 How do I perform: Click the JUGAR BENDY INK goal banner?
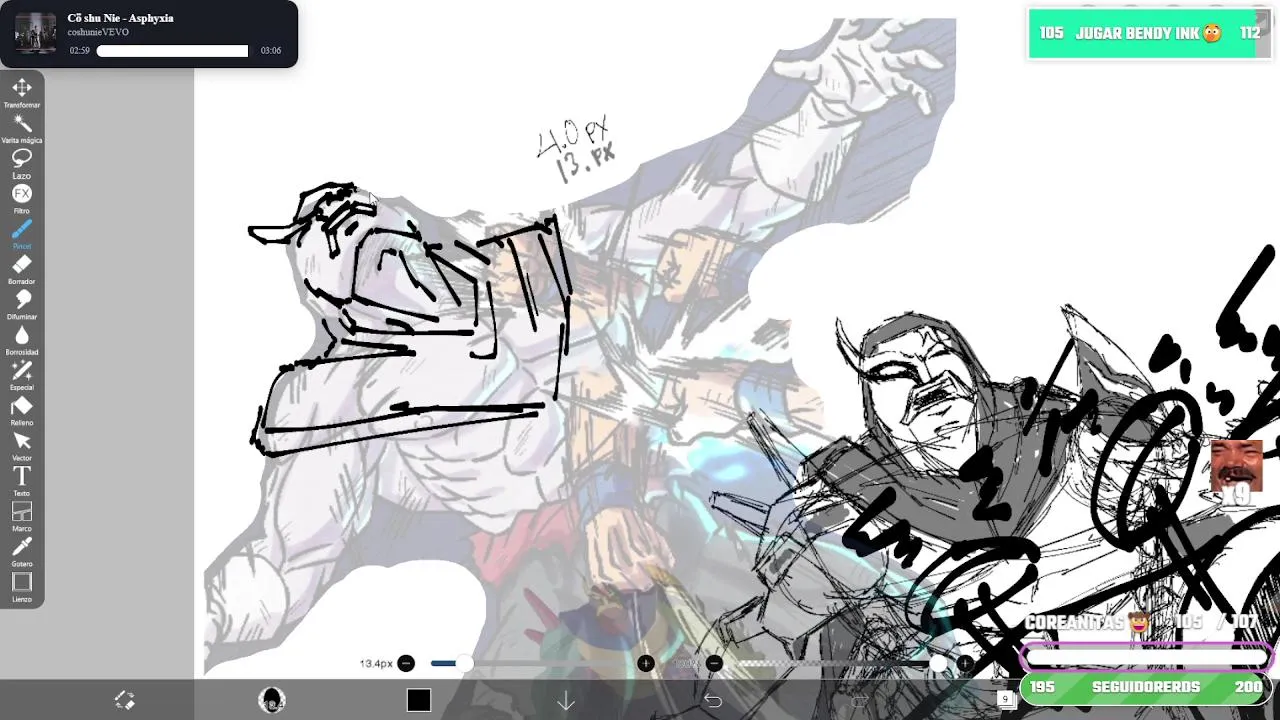click(1150, 34)
